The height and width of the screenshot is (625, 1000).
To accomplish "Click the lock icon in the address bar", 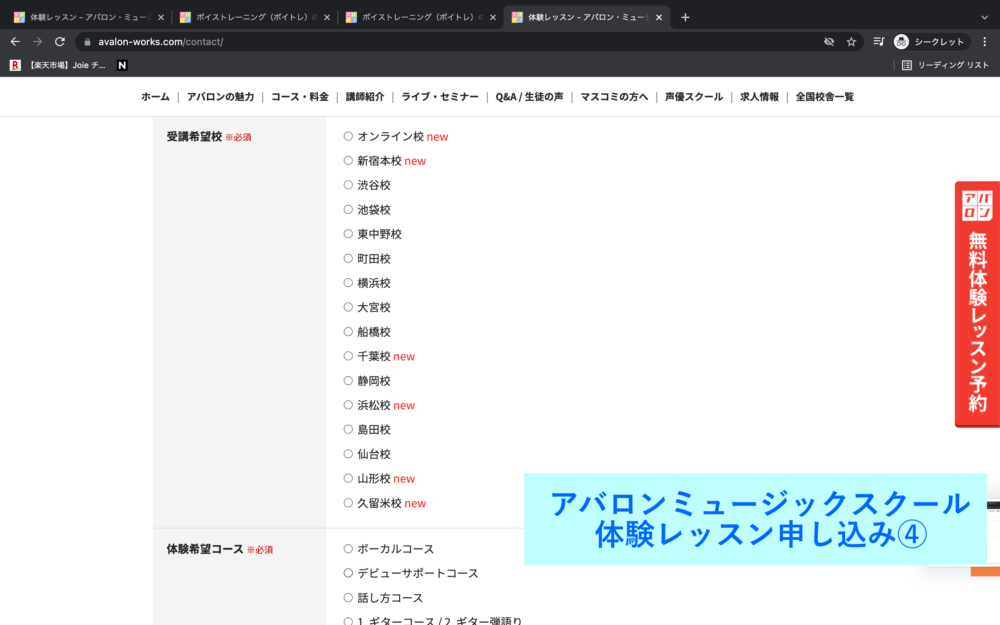I will [87, 42].
